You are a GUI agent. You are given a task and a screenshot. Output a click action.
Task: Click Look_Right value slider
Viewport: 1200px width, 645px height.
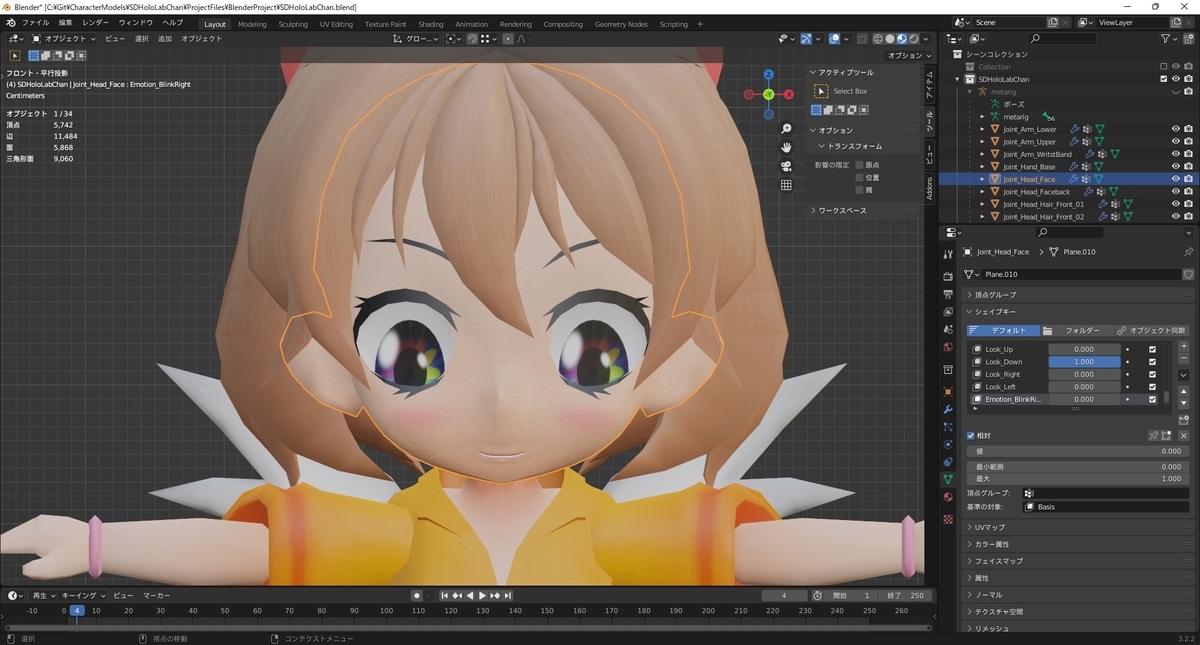[x=1084, y=374]
